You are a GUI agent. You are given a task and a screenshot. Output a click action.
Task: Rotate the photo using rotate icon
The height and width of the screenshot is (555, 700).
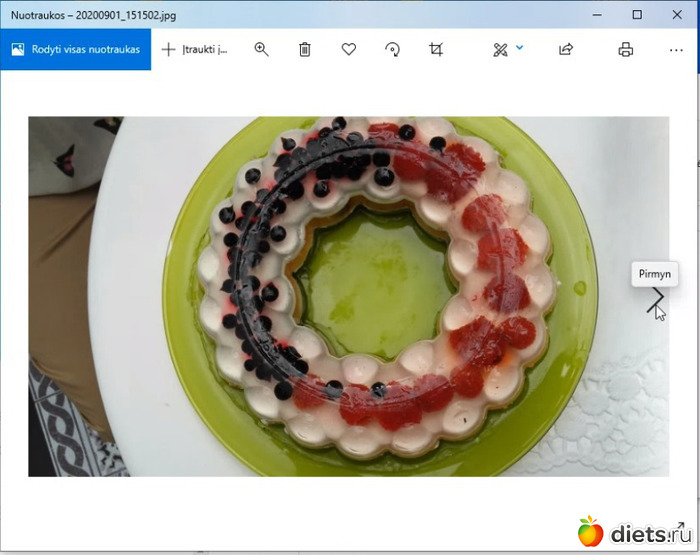[392, 49]
